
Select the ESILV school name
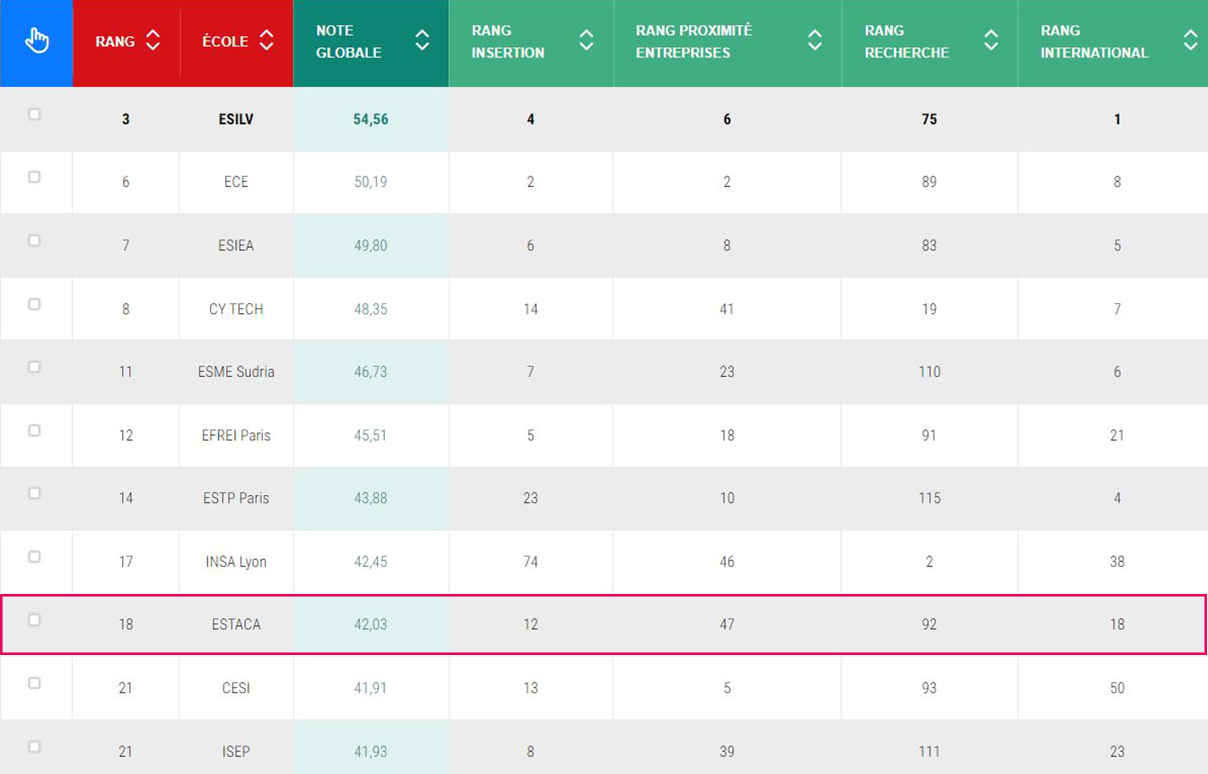236,119
